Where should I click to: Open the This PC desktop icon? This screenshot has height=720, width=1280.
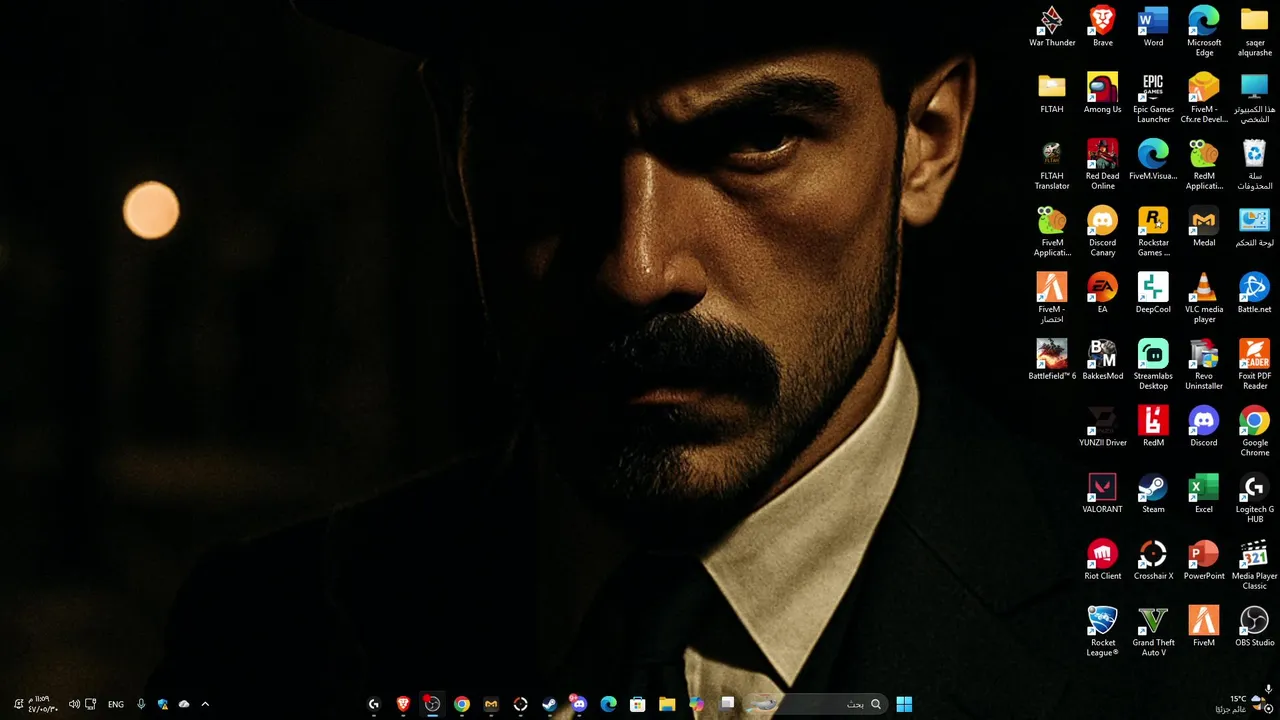pos(1255,98)
